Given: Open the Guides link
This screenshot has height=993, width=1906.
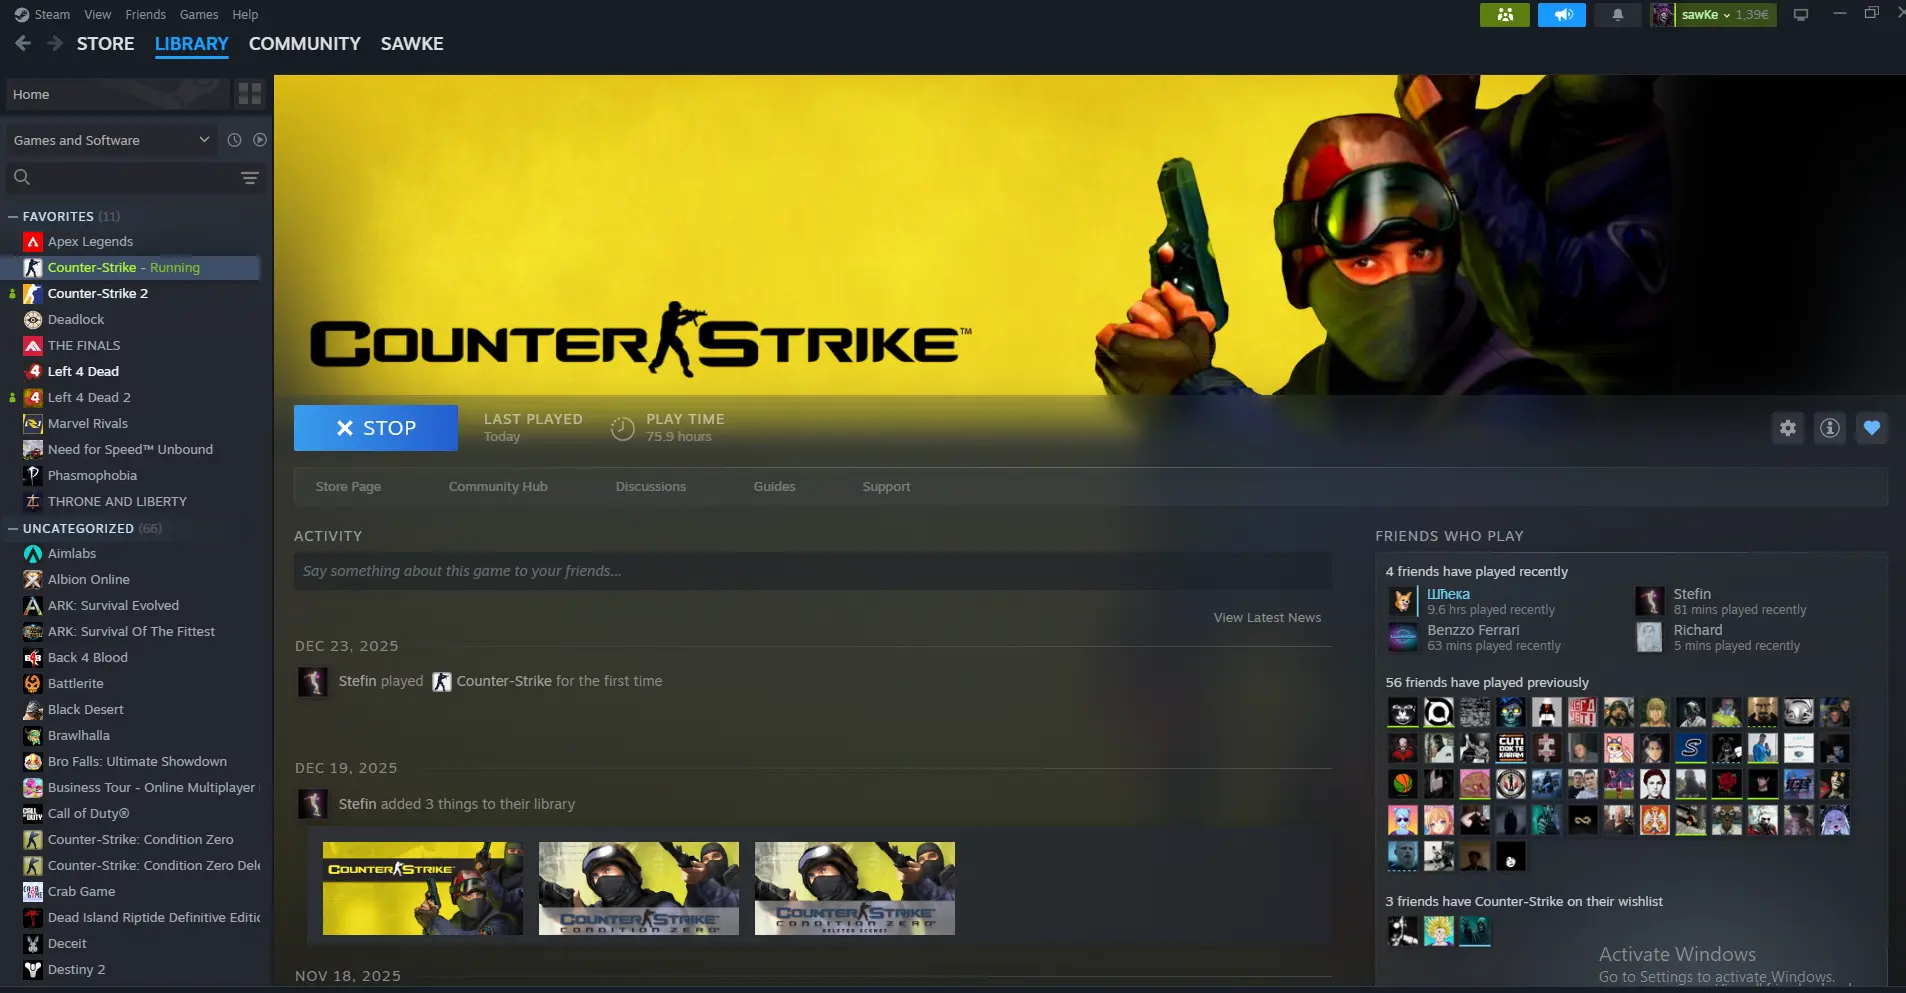Looking at the screenshot, I should 775,487.
